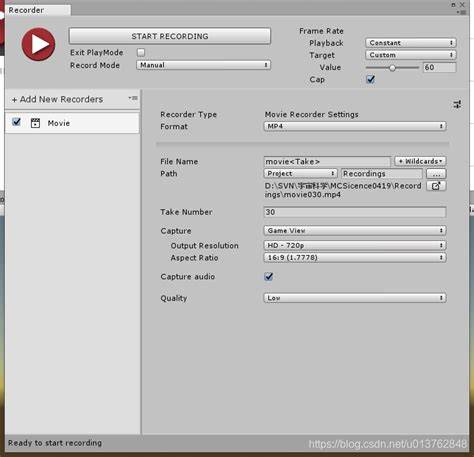Toggle Movie recorder enabled checkbox
Screen dimensions: 474x457
16,122
